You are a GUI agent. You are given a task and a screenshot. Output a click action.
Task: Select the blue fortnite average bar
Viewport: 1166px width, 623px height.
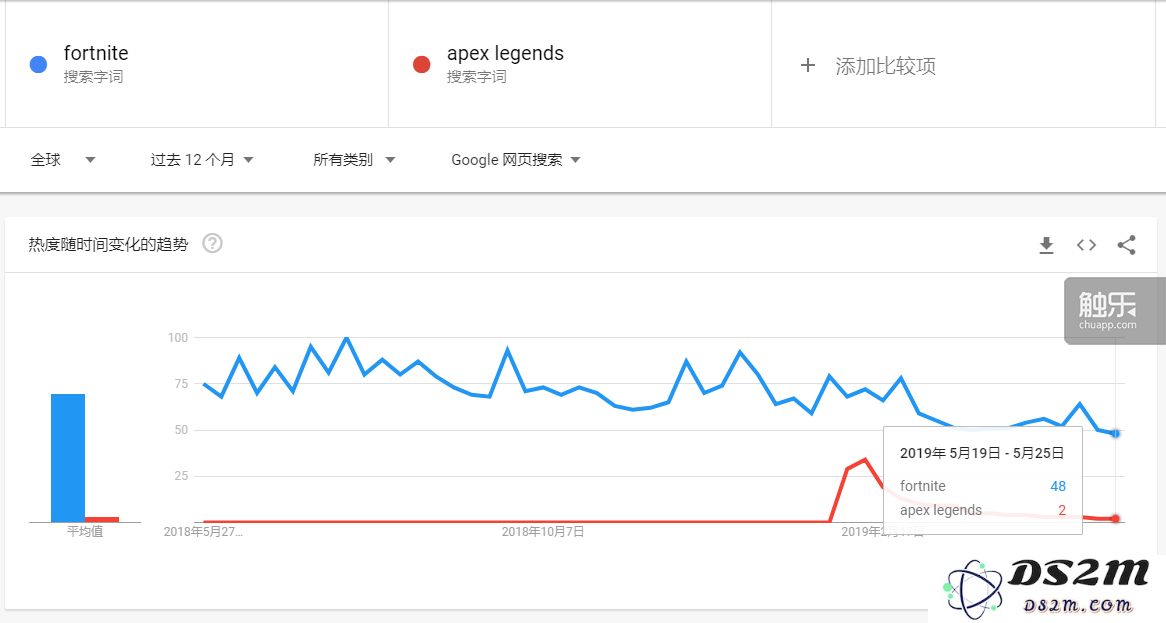68,458
